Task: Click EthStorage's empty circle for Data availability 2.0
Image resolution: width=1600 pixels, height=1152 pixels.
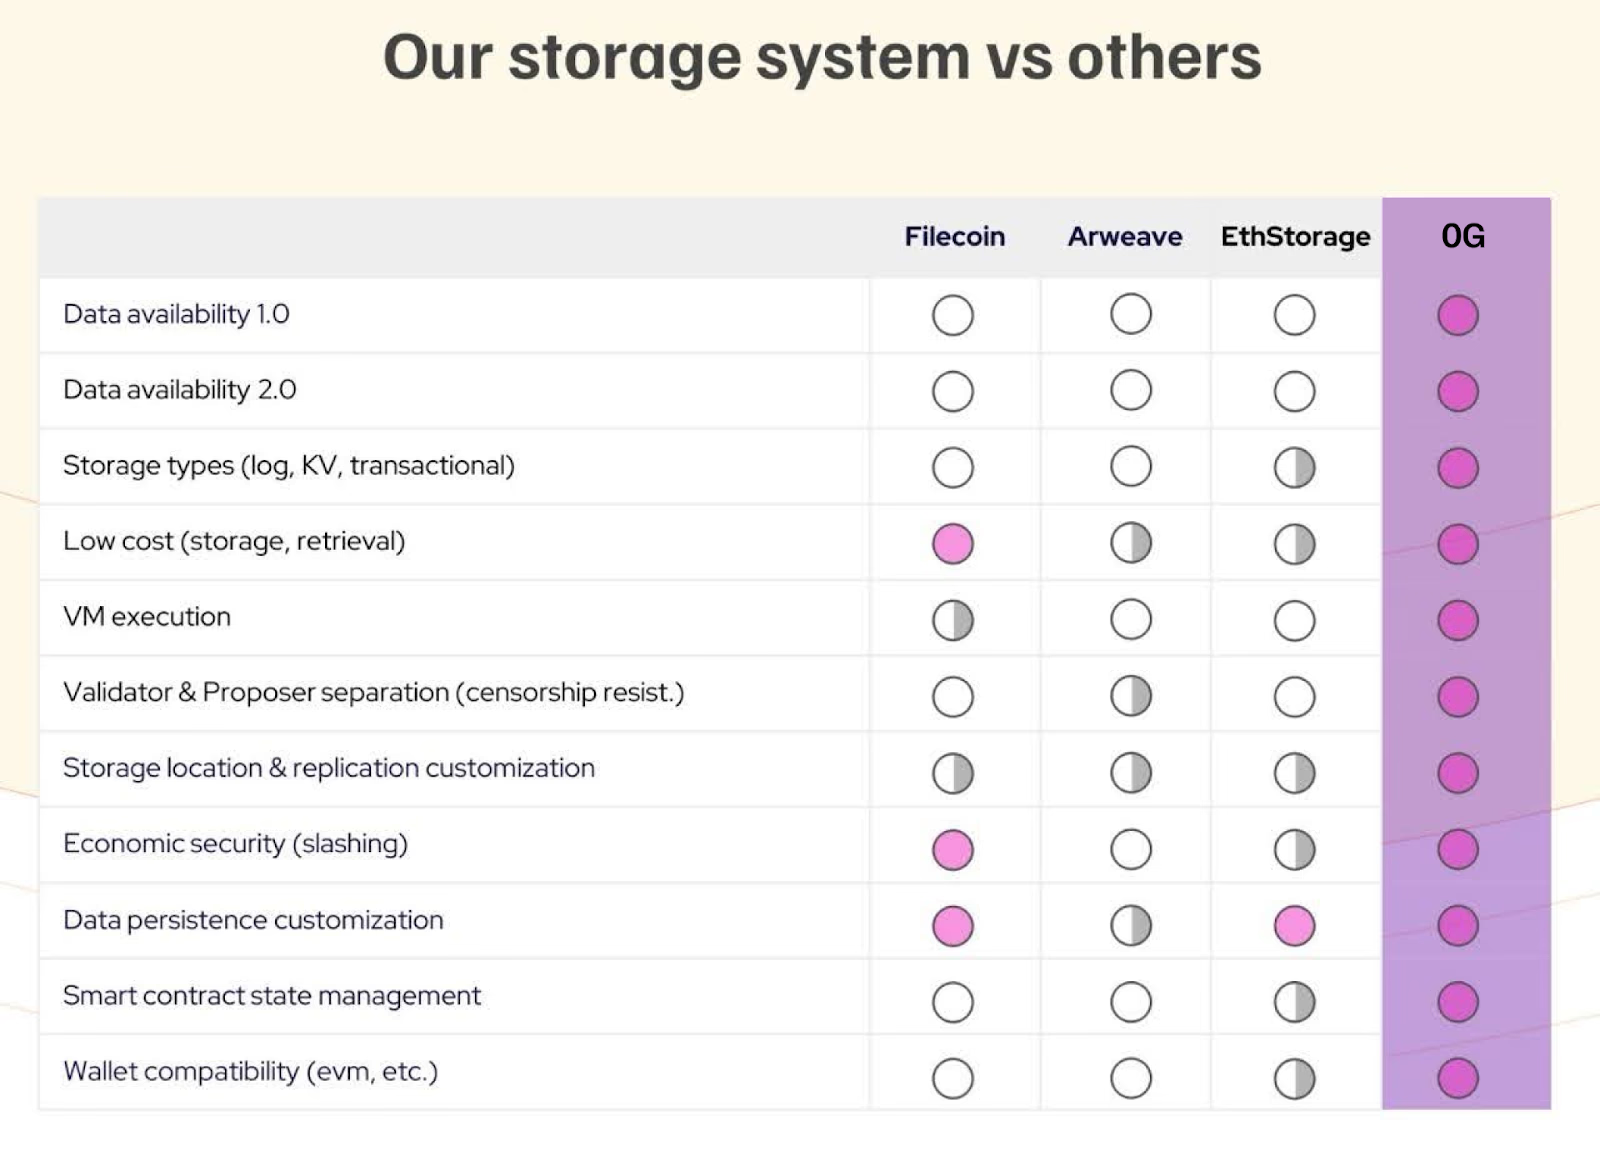Action: (x=1295, y=391)
